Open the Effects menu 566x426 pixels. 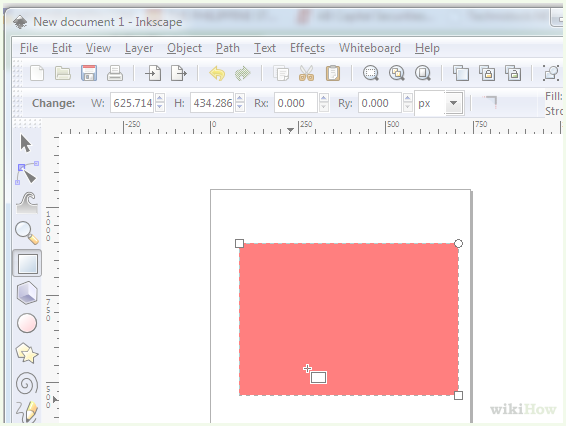308,48
